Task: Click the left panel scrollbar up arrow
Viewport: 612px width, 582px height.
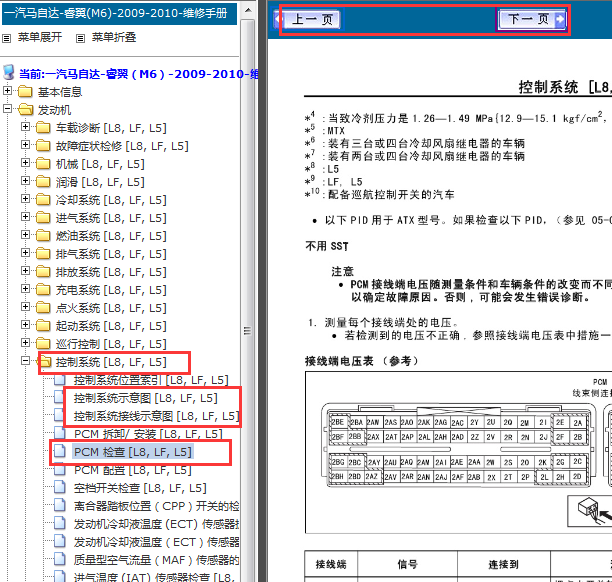Action: coord(248,10)
